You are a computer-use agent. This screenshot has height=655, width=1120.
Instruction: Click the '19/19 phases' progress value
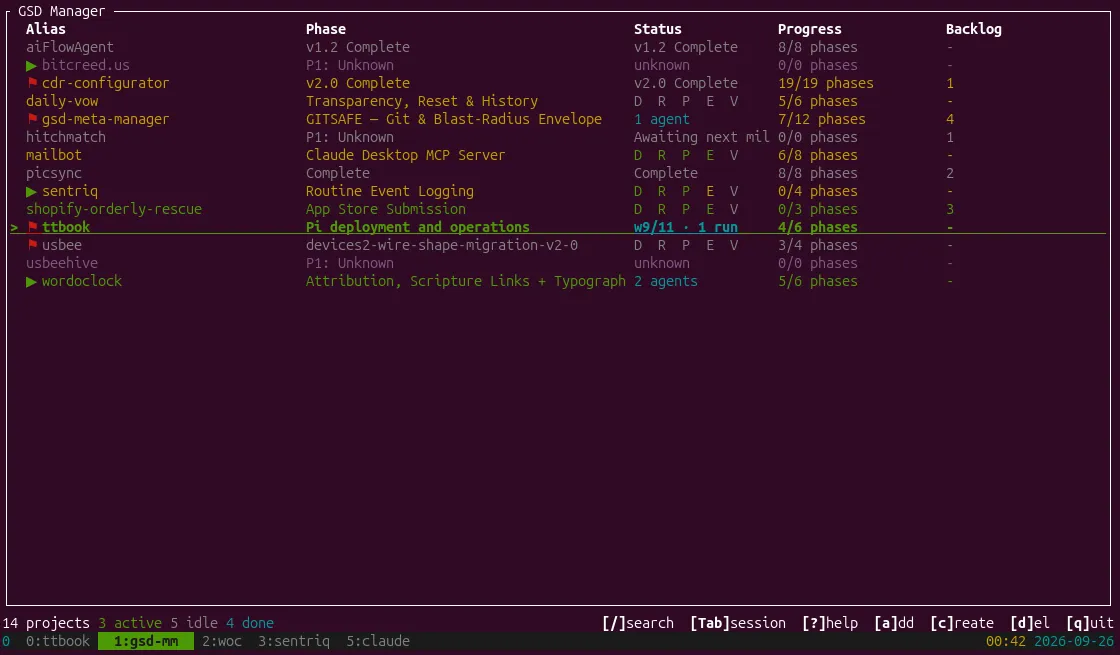[x=826, y=83]
